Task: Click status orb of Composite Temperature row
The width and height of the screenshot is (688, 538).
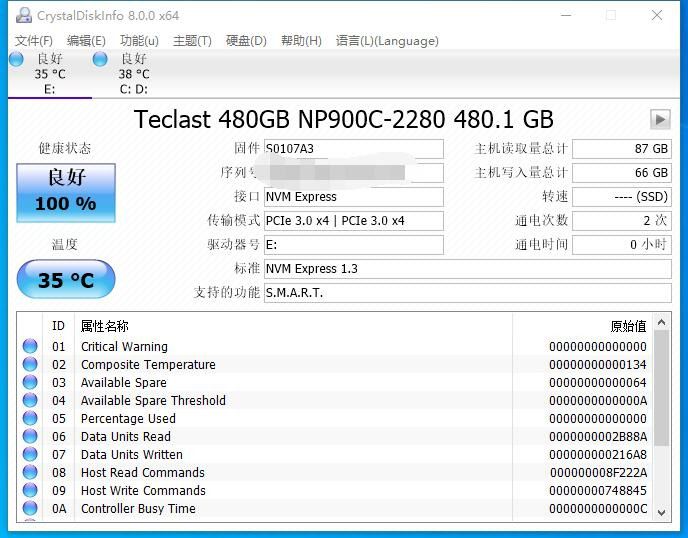Action: tap(30, 364)
